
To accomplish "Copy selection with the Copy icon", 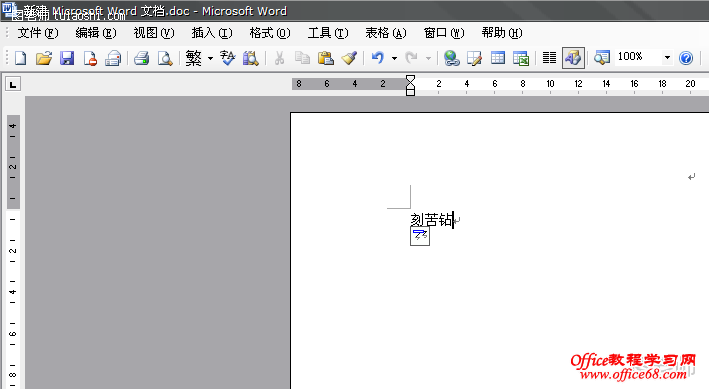I will click(302, 58).
